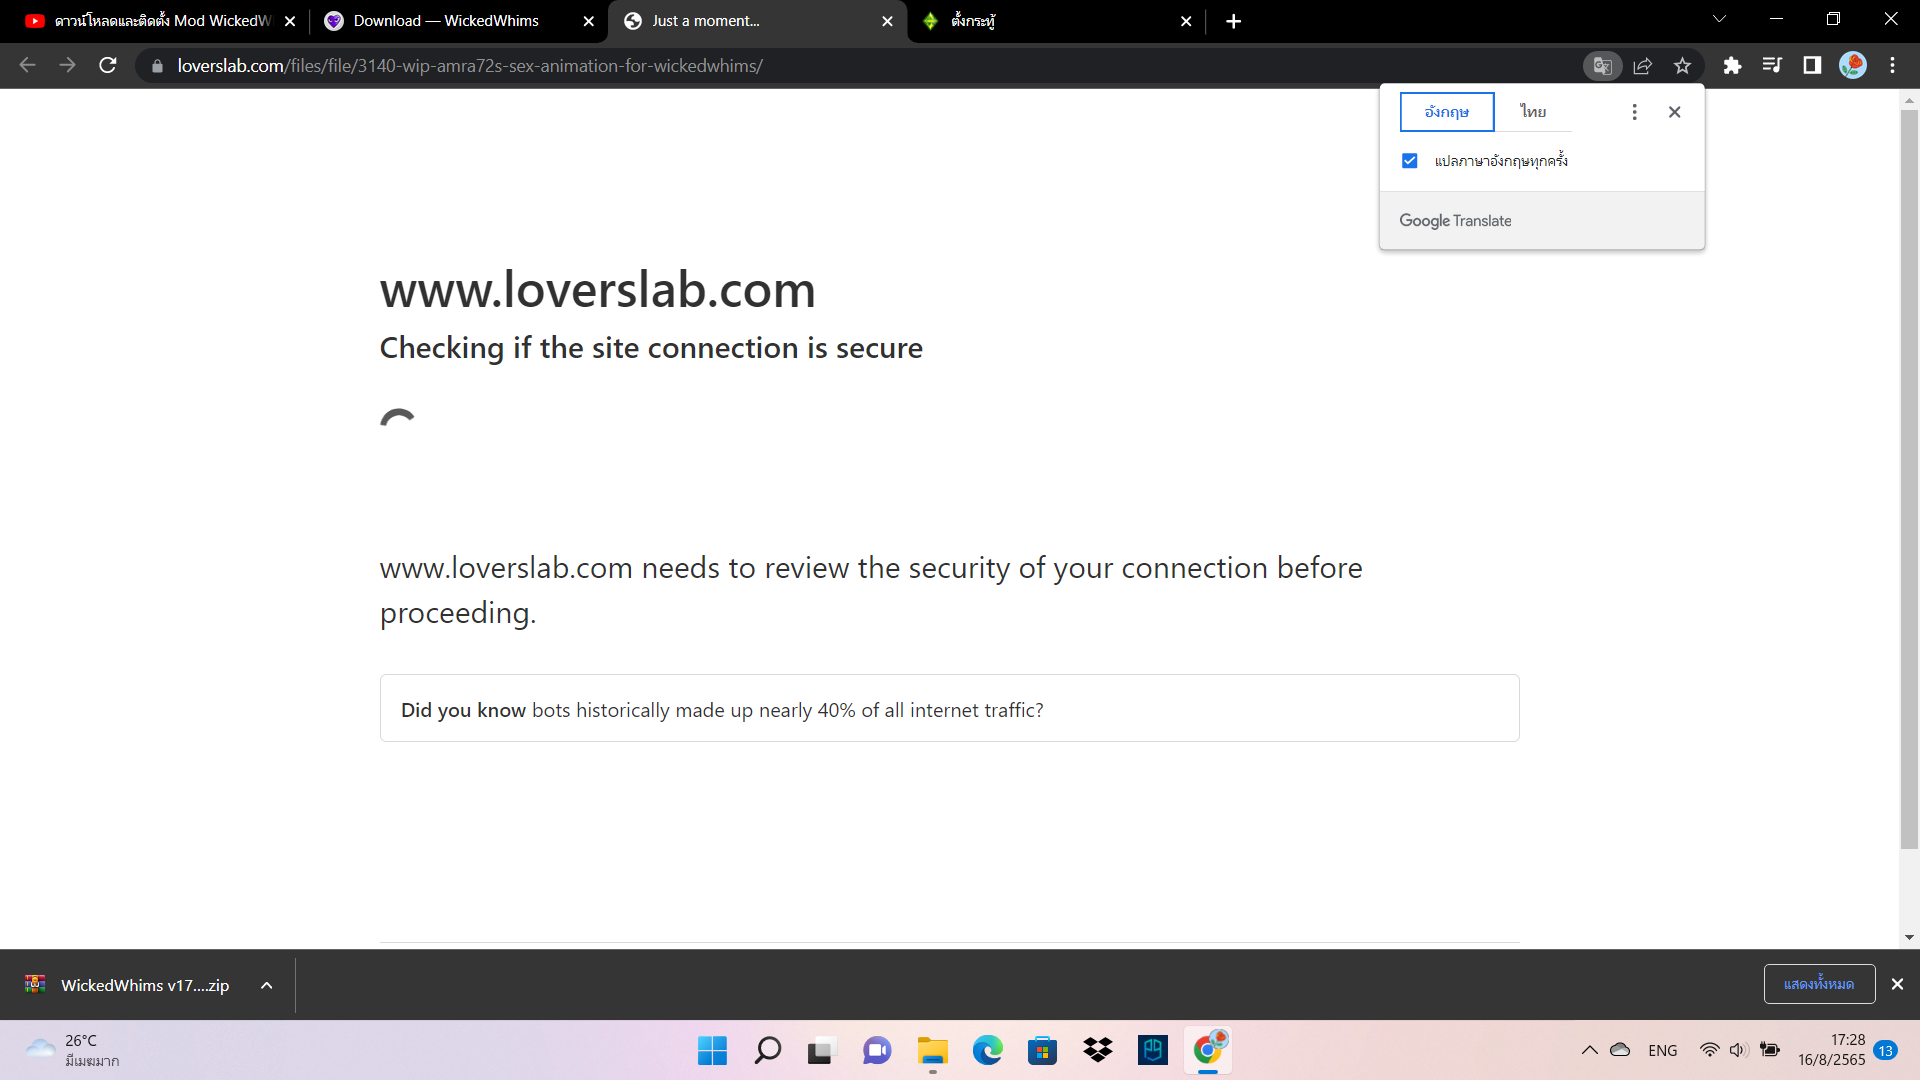Close the Download — WickedWhims tab
This screenshot has height=1080, width=1920.
(589, 21)
